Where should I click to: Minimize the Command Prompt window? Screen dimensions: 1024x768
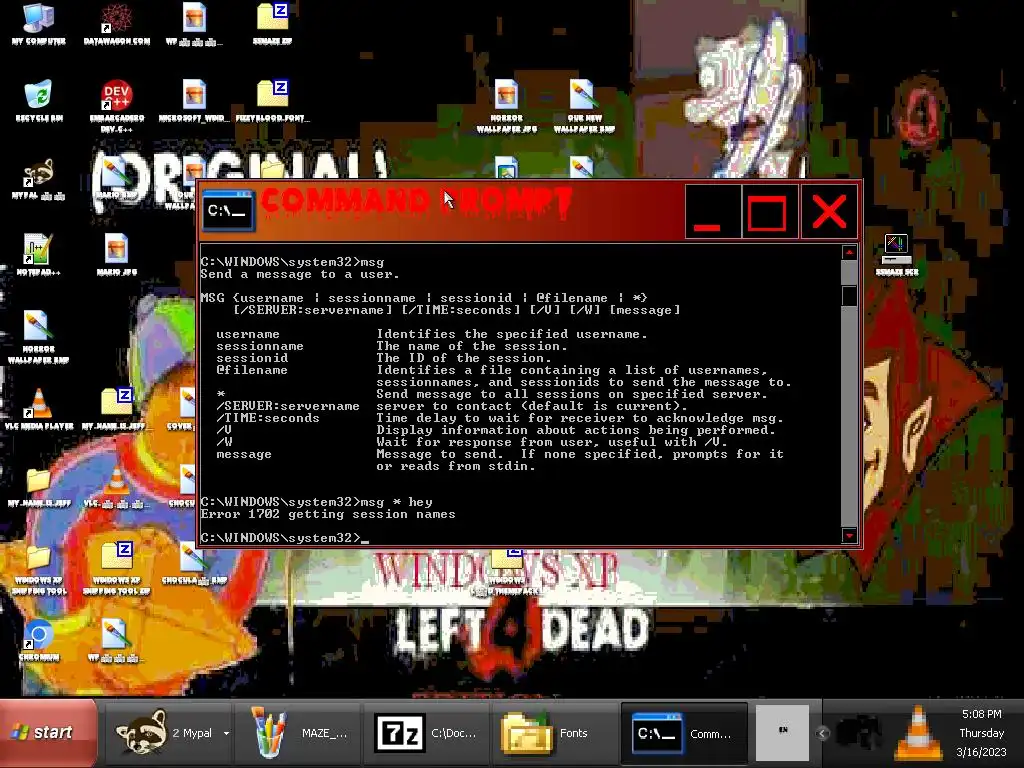tap(712, 212)
